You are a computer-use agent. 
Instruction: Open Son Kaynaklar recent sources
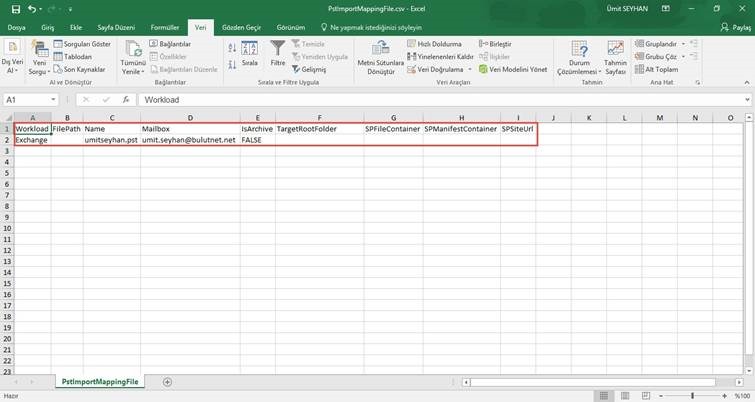tap(79, 69)
